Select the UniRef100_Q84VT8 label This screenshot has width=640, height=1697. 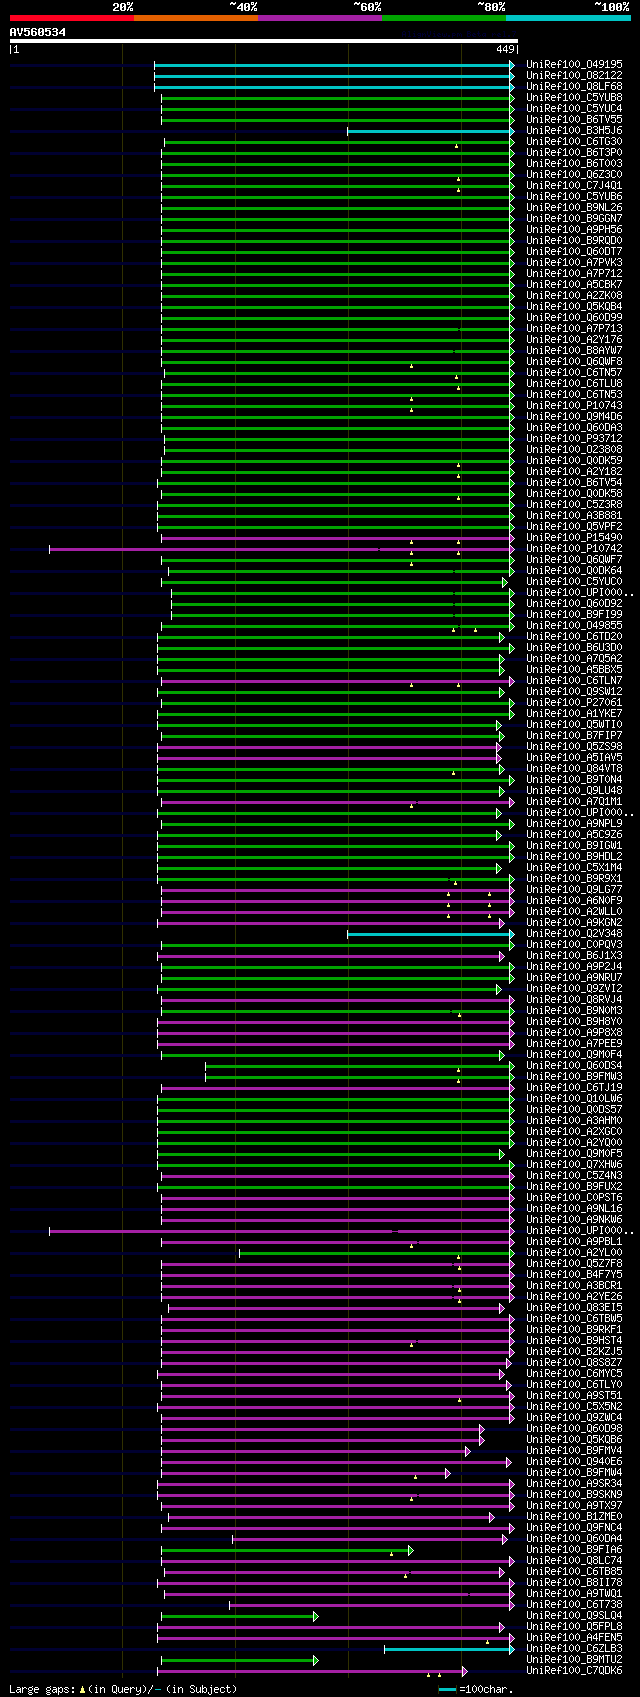point(574,768)
